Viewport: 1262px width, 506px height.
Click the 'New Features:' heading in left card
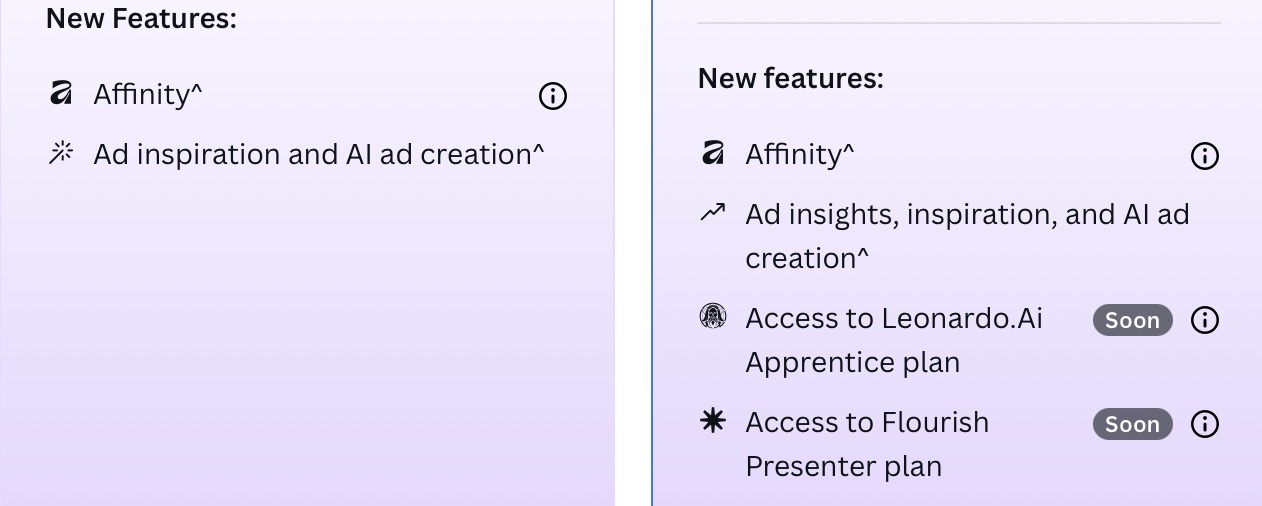click(141, 18)
